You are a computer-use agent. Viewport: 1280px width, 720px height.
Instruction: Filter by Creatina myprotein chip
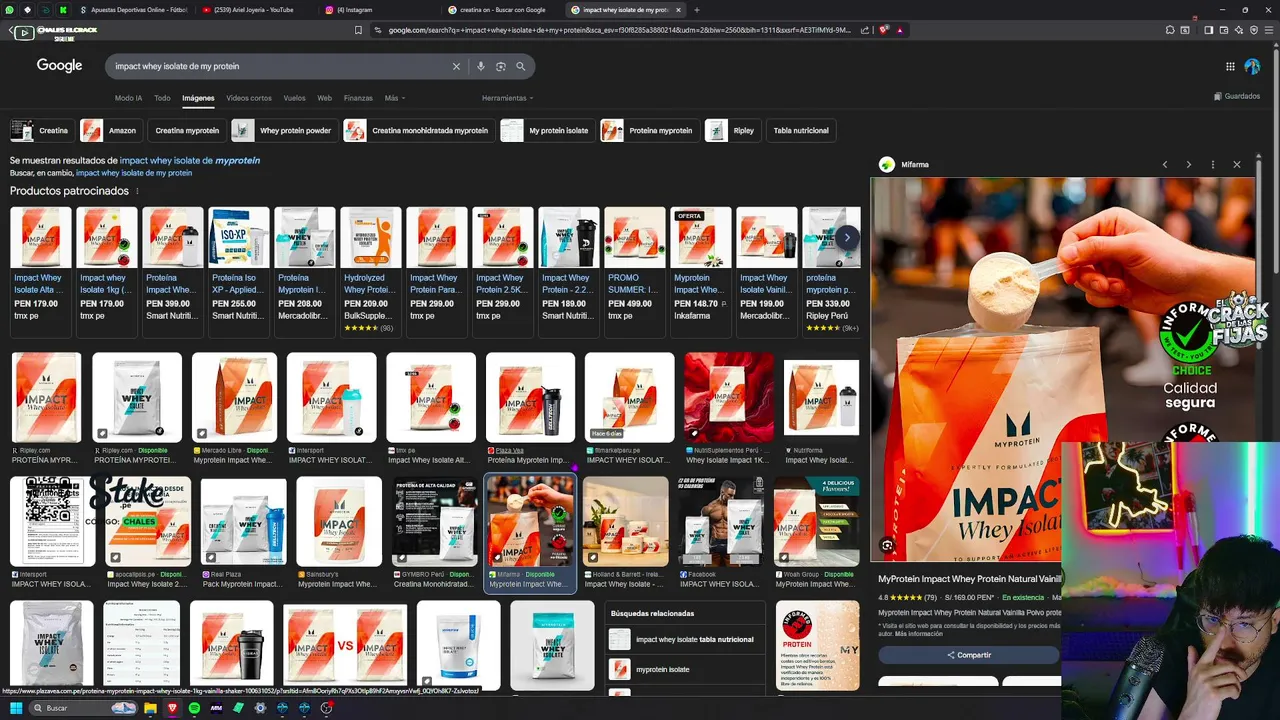click(x=187, y=130)
